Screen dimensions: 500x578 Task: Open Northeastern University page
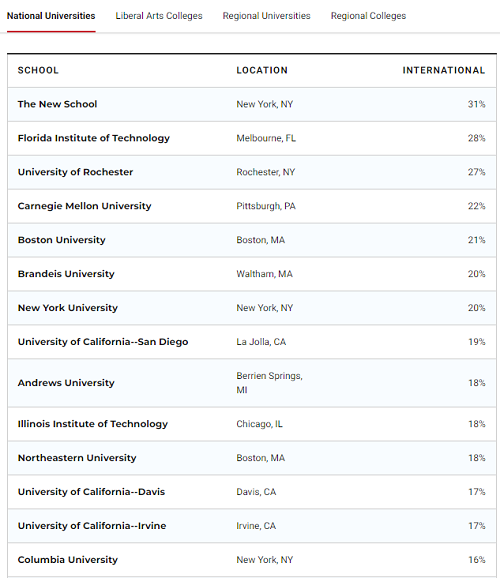point(77,458)
